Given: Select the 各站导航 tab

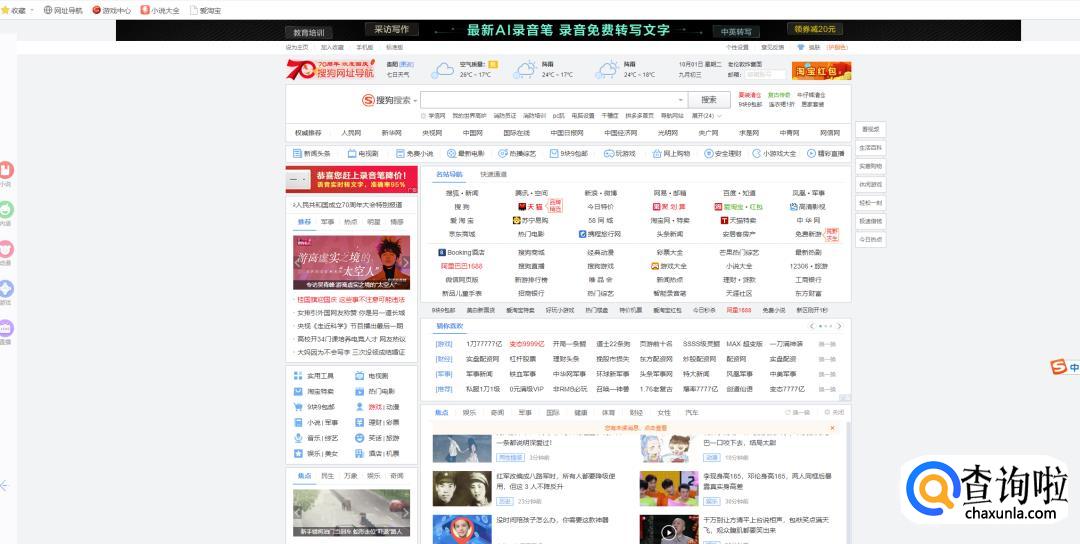Looking at the screenshot, I should pos(449,174).
